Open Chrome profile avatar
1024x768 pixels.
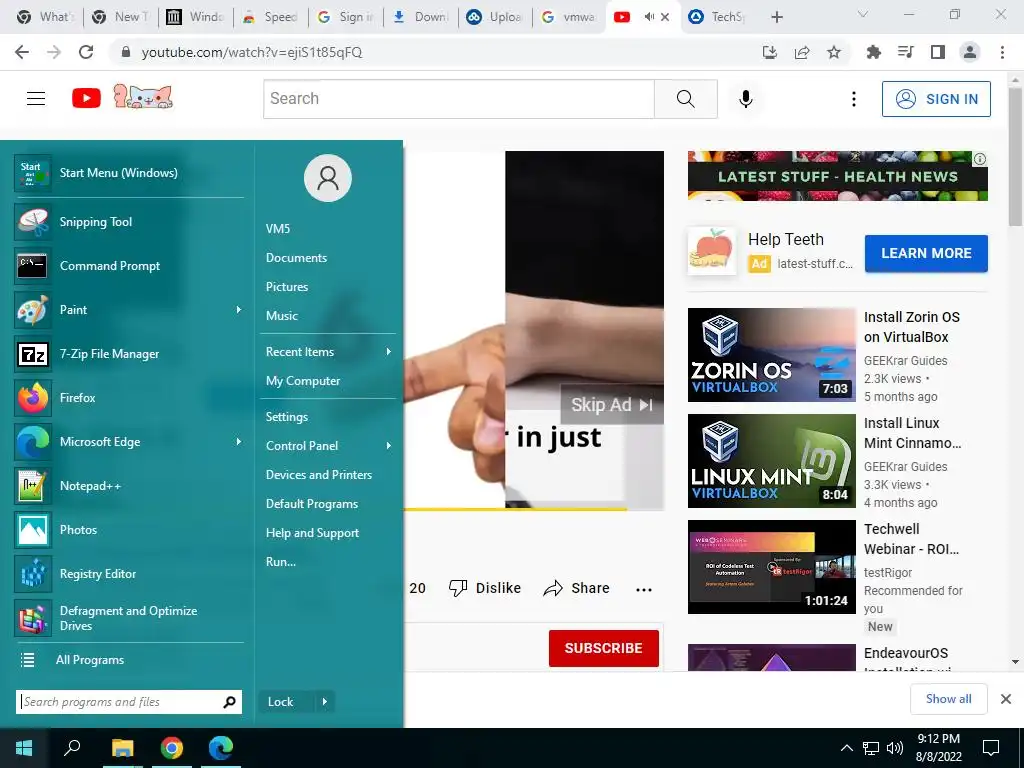(970, 52)
